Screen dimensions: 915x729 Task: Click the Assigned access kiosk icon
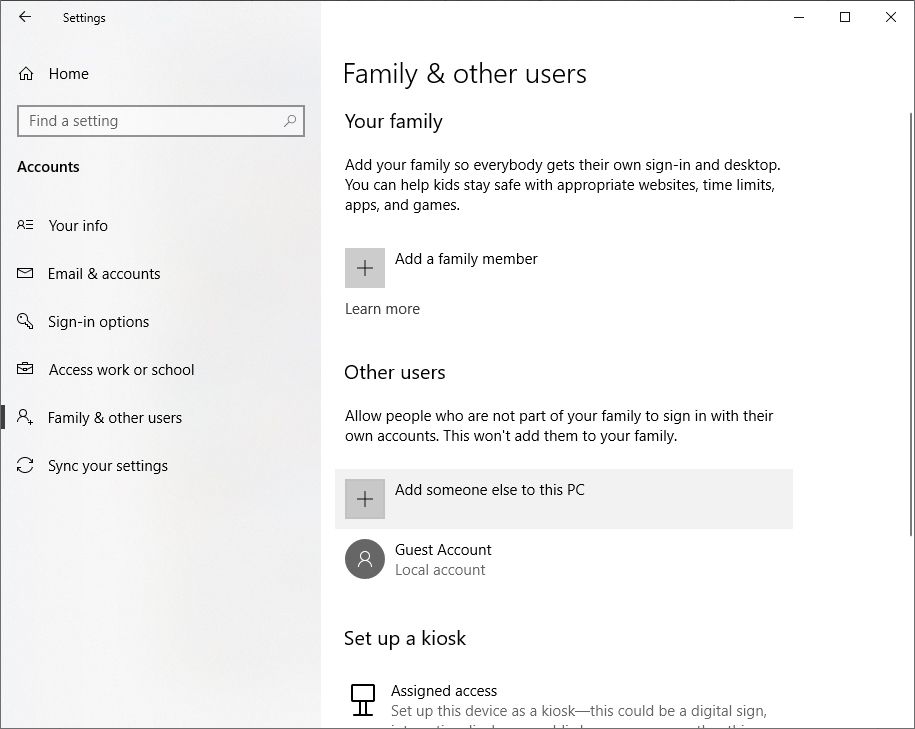pyautogui.click(x=362, y=699)
